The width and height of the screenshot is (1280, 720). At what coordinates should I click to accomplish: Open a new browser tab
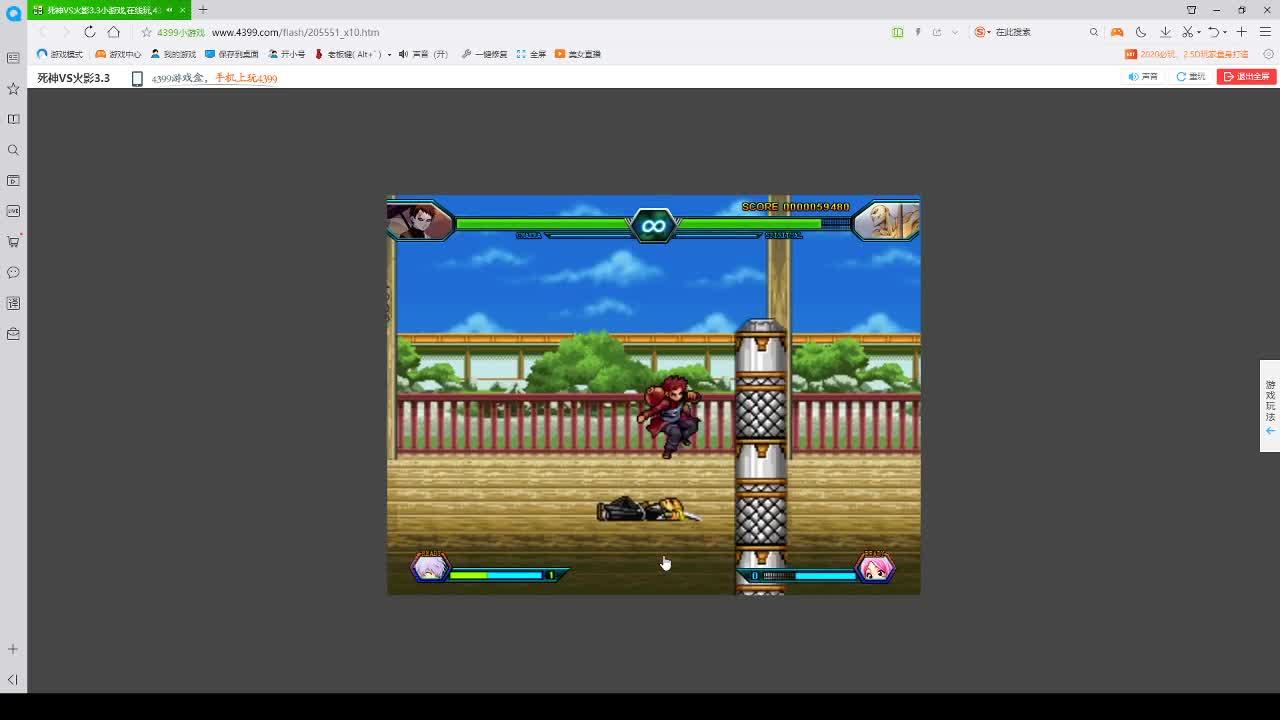(203, 10)
